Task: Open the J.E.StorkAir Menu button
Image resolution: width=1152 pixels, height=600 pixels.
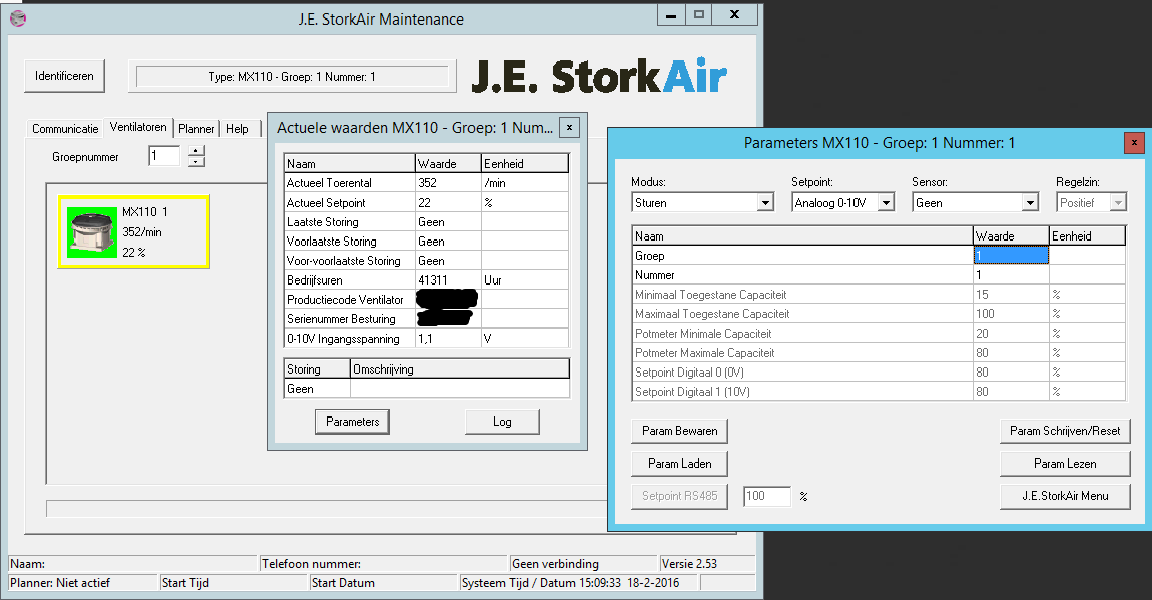Action: (1065, 496)
